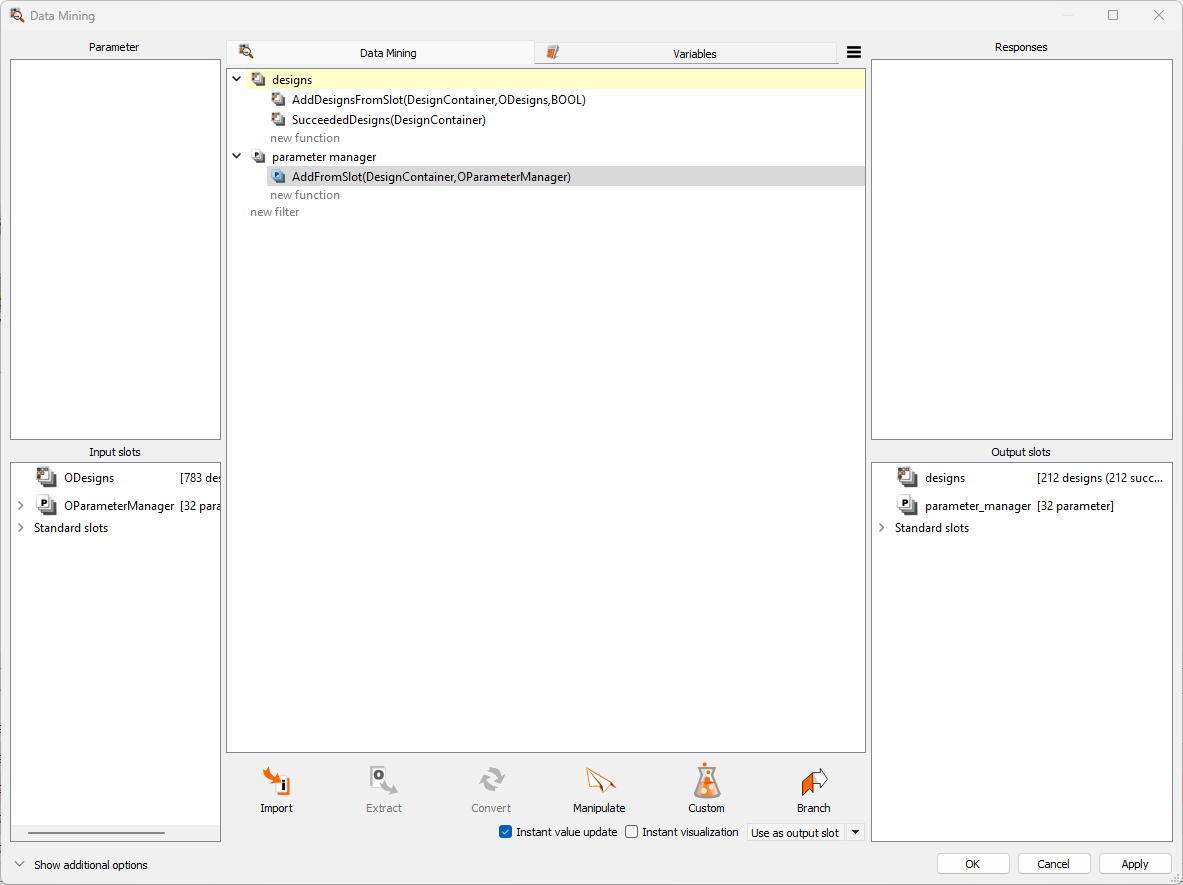This screenshot has height=885, width=1183.
Task: Click the Import tool icon
Action: tap(276, 781)
